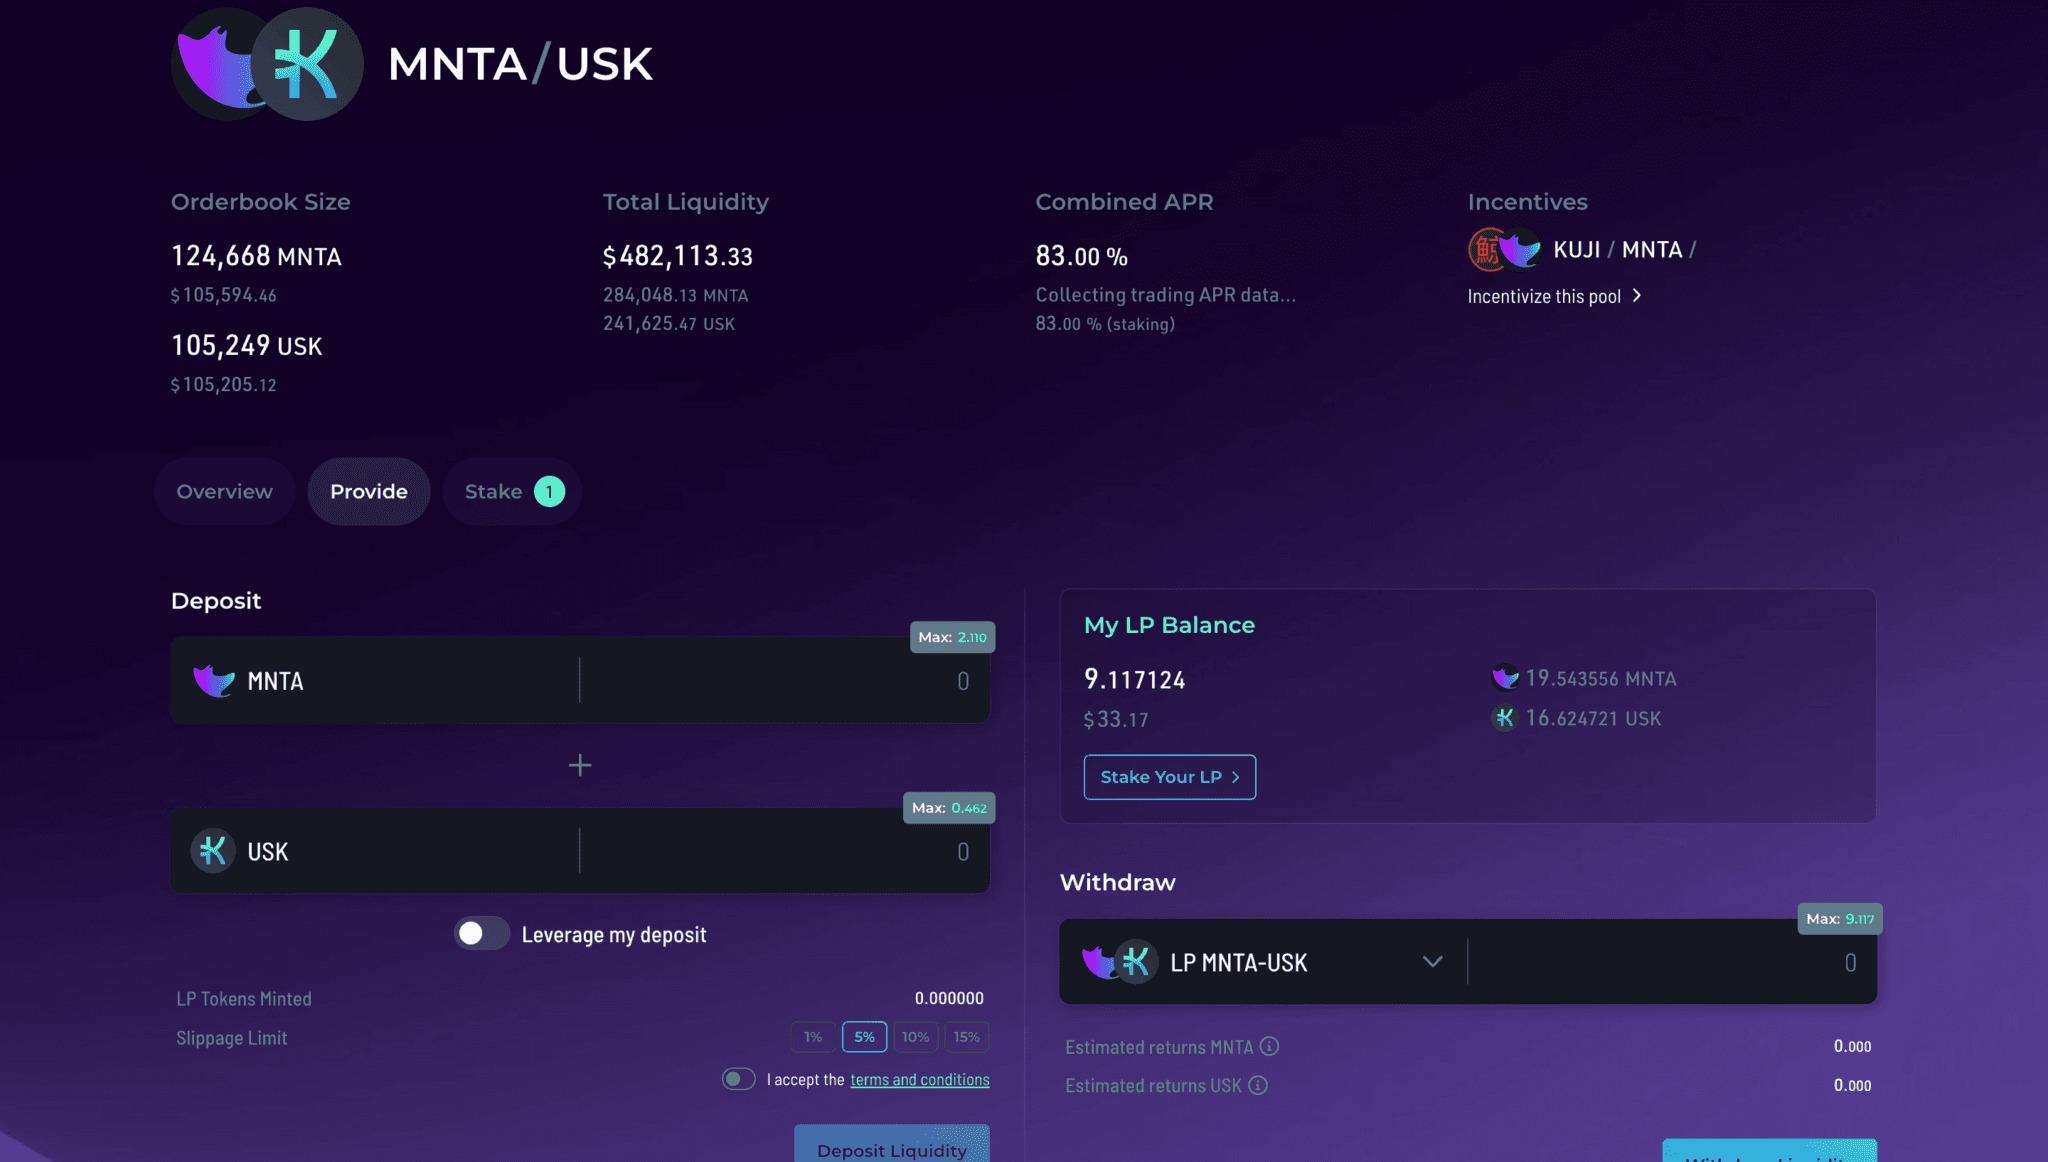Viewport: 2048px width, 1162px height.
Task: Click the withdraw LP amount field
Action: [x=1671, y=962]
